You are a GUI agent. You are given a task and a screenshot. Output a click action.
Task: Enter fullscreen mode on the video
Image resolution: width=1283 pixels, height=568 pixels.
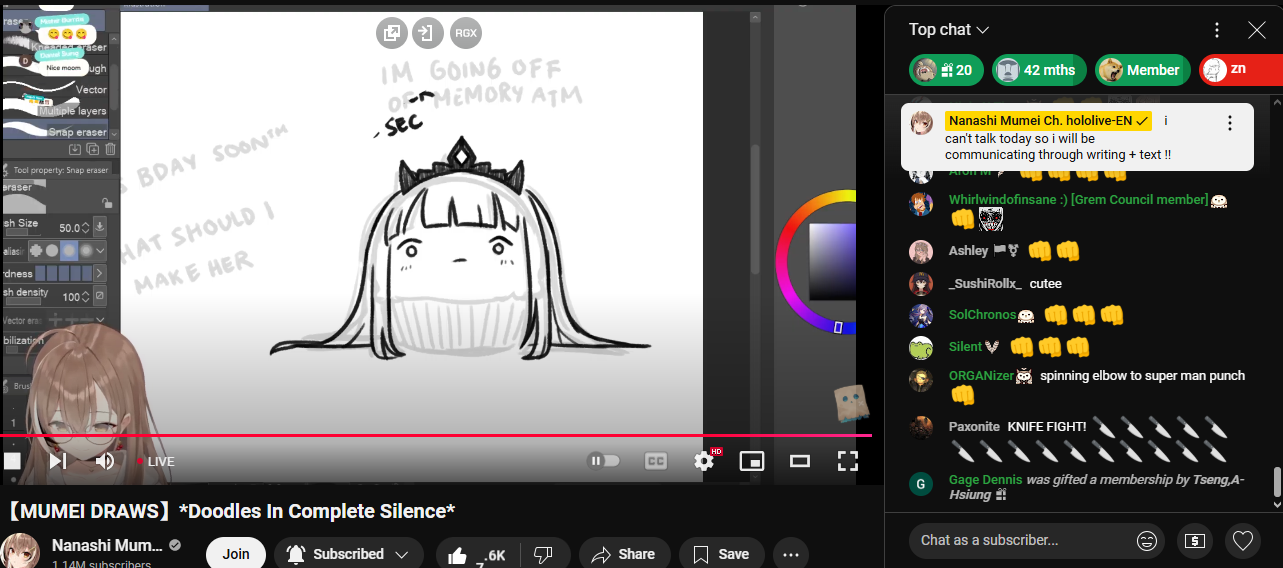[x=847, y=461]
